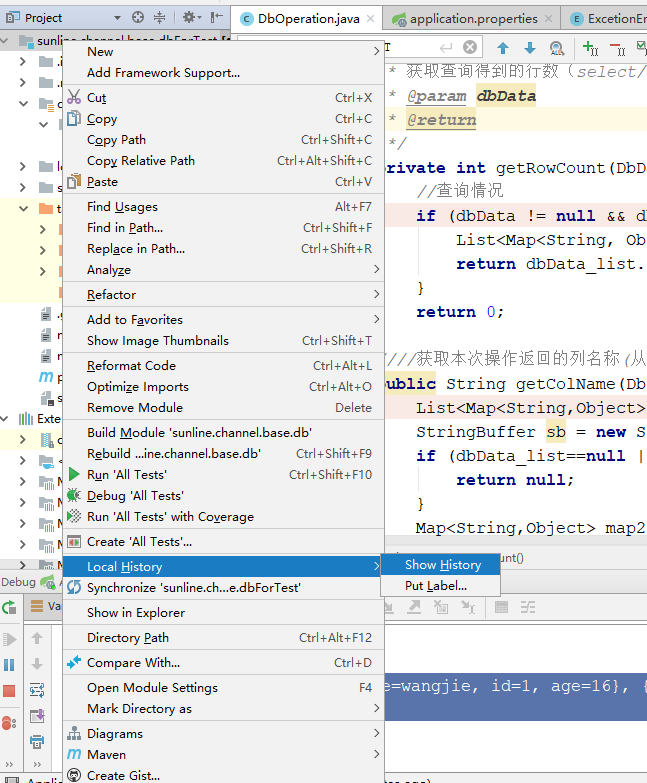The image size is (647, 783).
Task: Click the Cut scissors icon
Action: 74,97
